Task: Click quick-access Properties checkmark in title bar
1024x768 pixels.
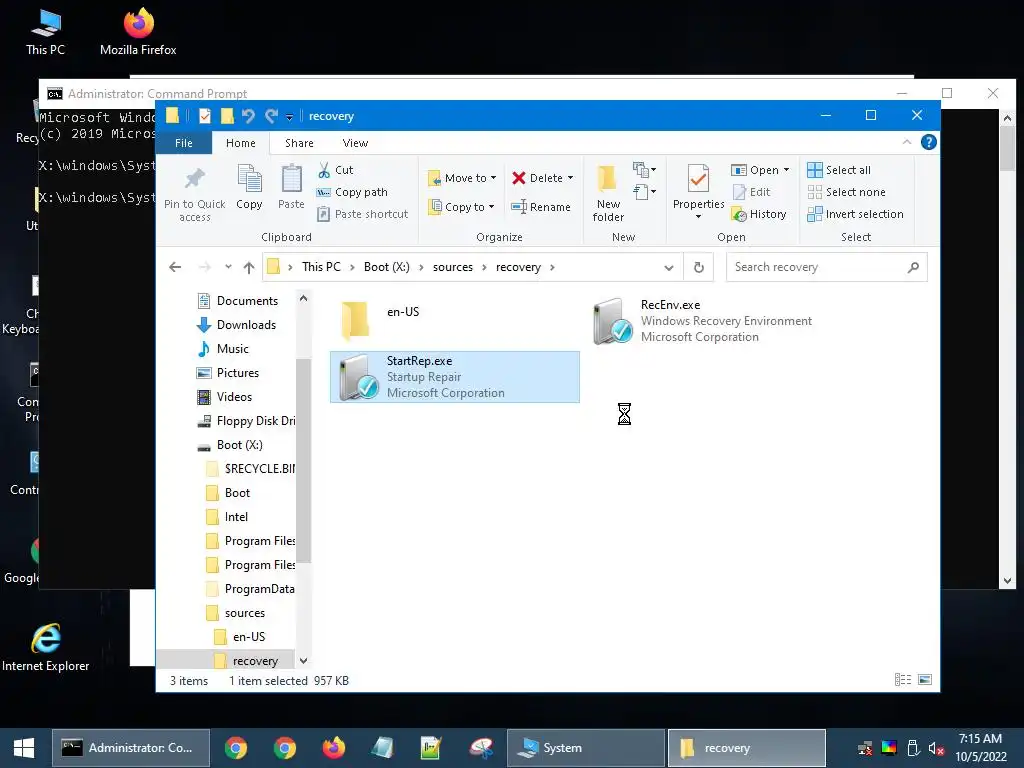Action: click(205, 116)
